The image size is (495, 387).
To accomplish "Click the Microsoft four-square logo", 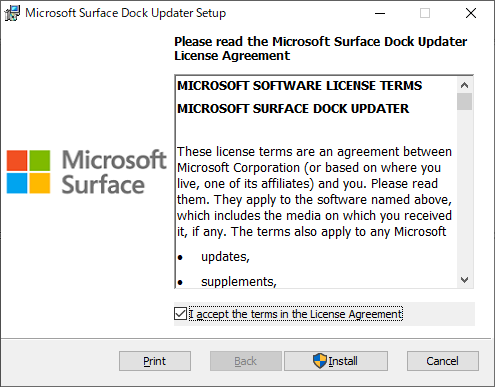I will click(28, 172).
